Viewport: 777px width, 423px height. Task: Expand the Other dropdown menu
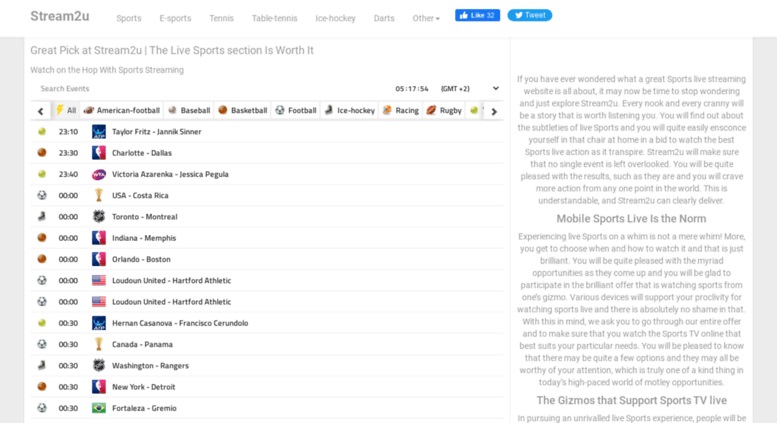tap(426, 18)
